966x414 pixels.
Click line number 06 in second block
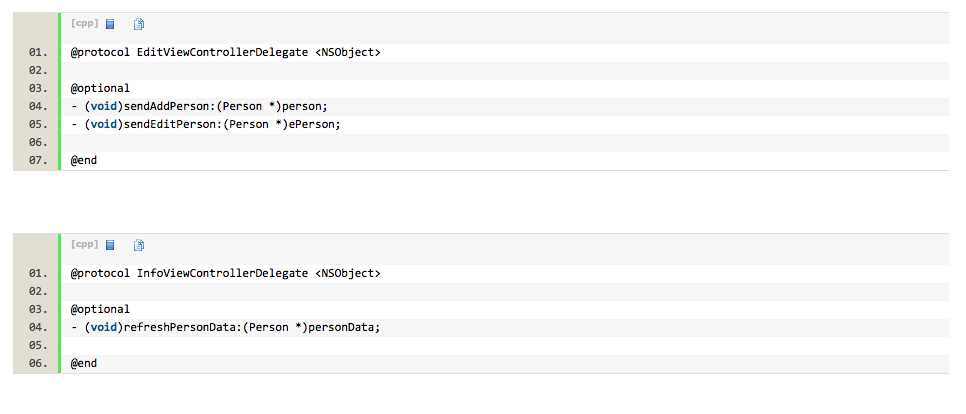tap(38, 363)
